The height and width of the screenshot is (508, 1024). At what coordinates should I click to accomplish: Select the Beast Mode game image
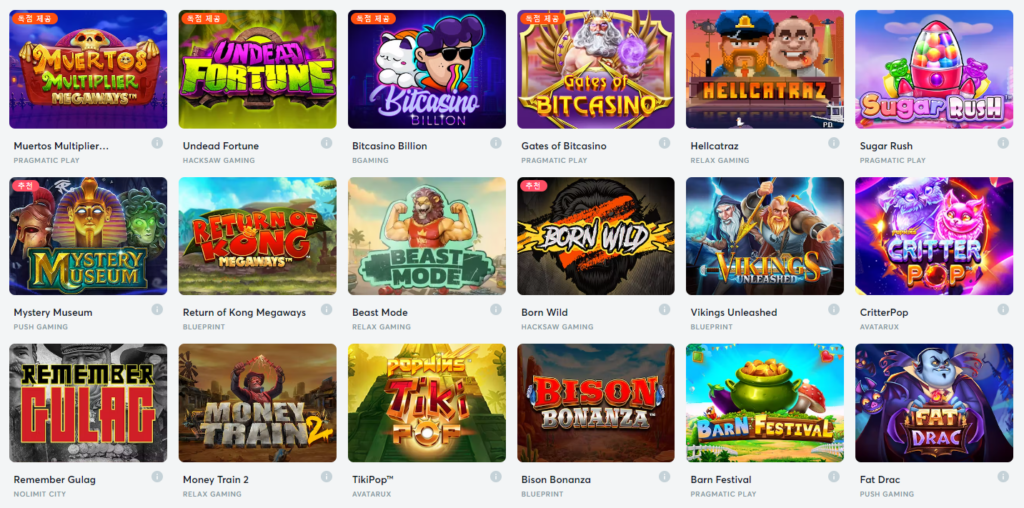(426, 236)
